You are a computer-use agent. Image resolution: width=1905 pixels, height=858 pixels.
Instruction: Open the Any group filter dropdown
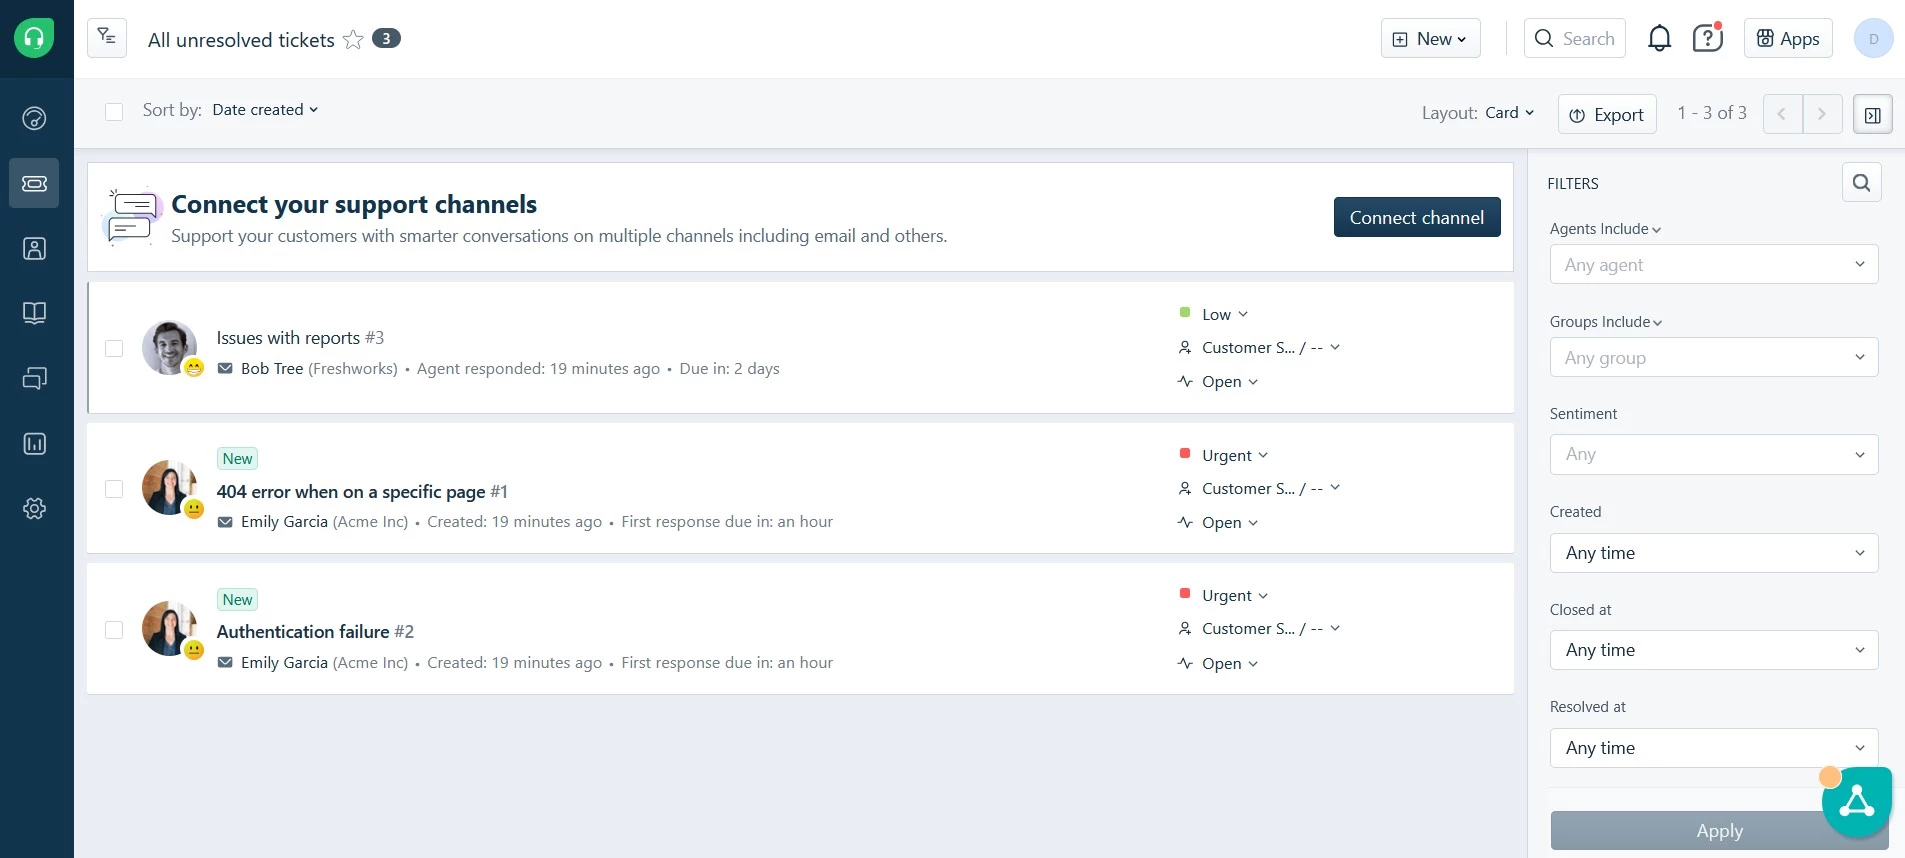click(1714, 357)
